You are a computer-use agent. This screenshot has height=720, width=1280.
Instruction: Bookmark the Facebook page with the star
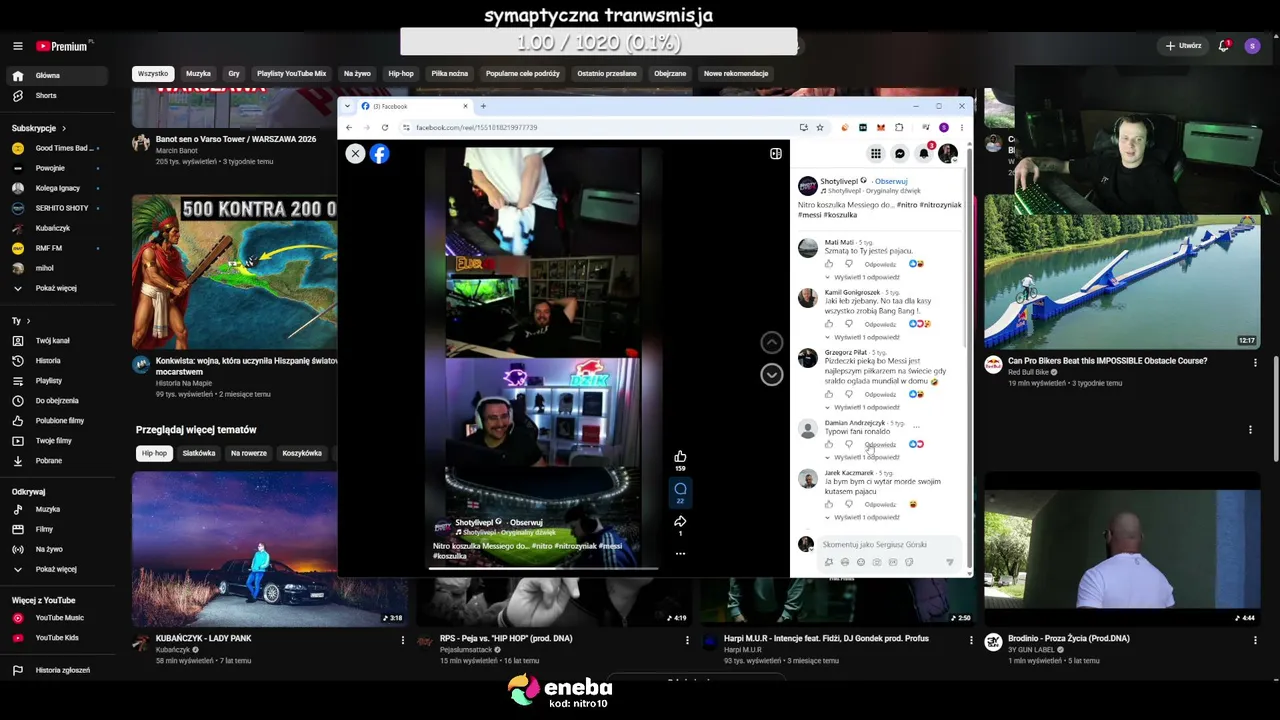[820, 127]
